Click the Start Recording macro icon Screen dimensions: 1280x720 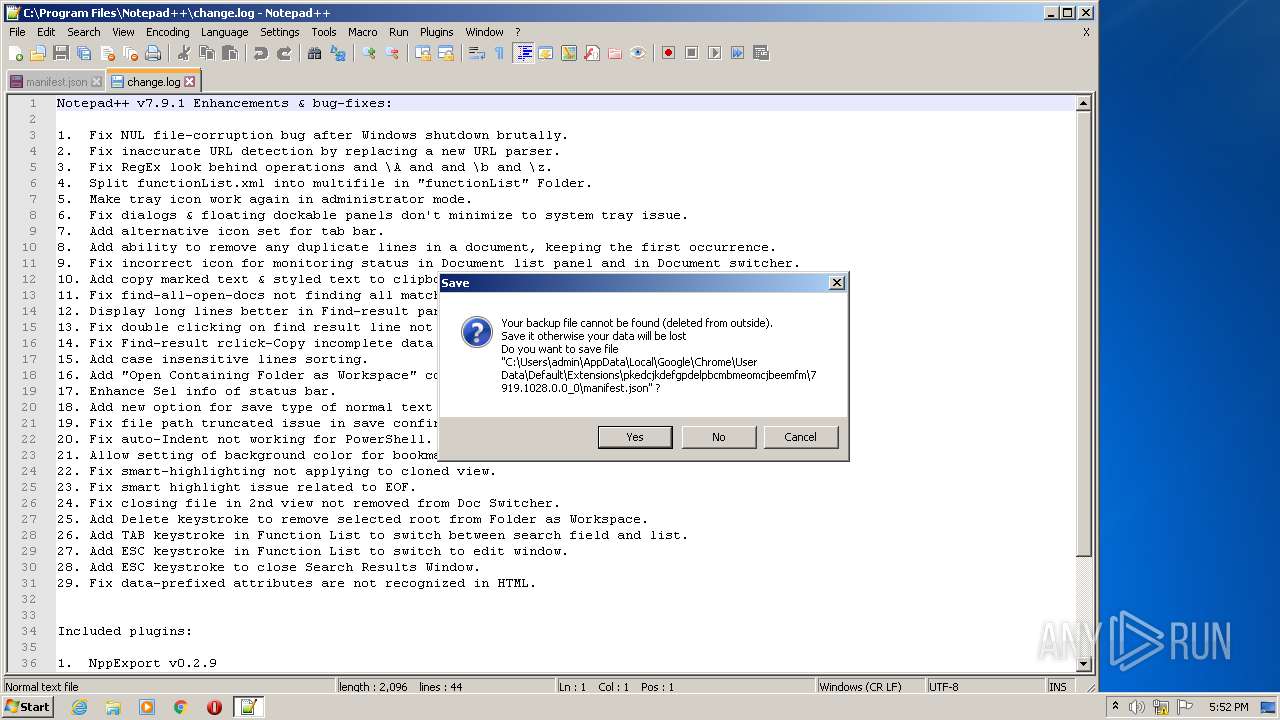point(668,53)
